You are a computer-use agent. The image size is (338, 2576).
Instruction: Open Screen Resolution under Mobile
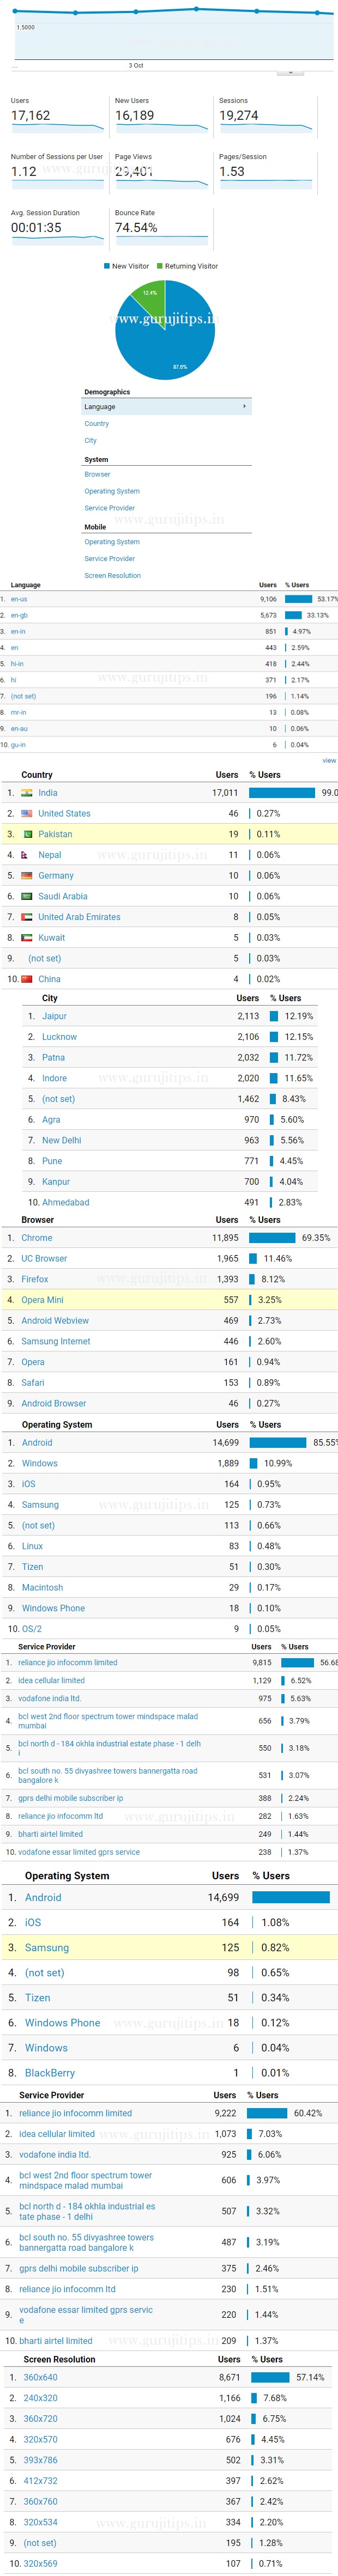tap(113, 576)
